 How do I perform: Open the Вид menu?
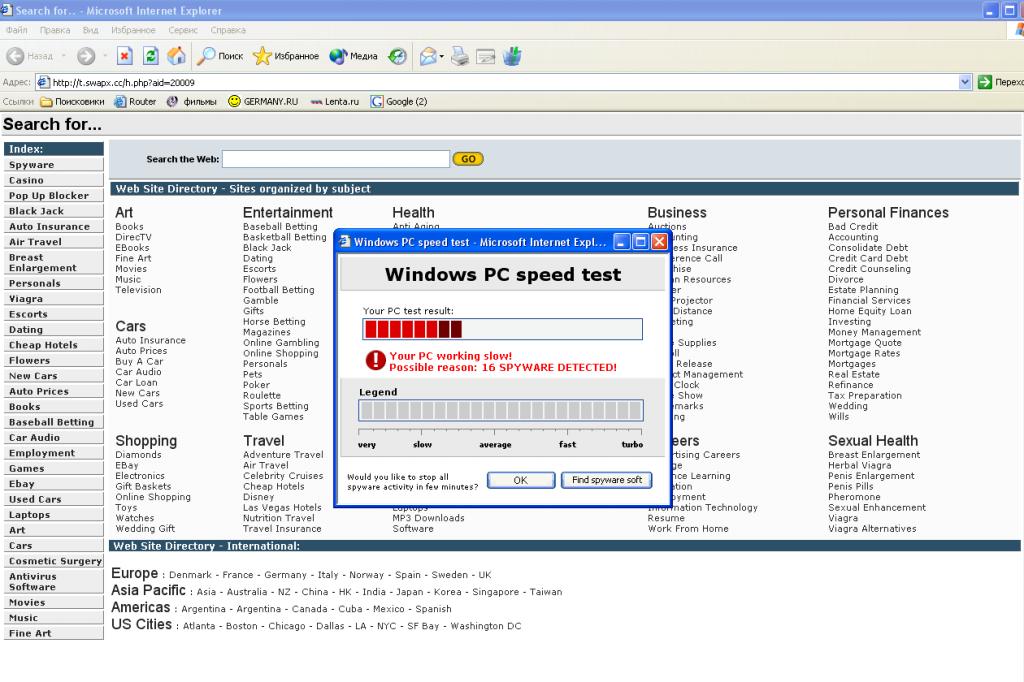(90, 30)
